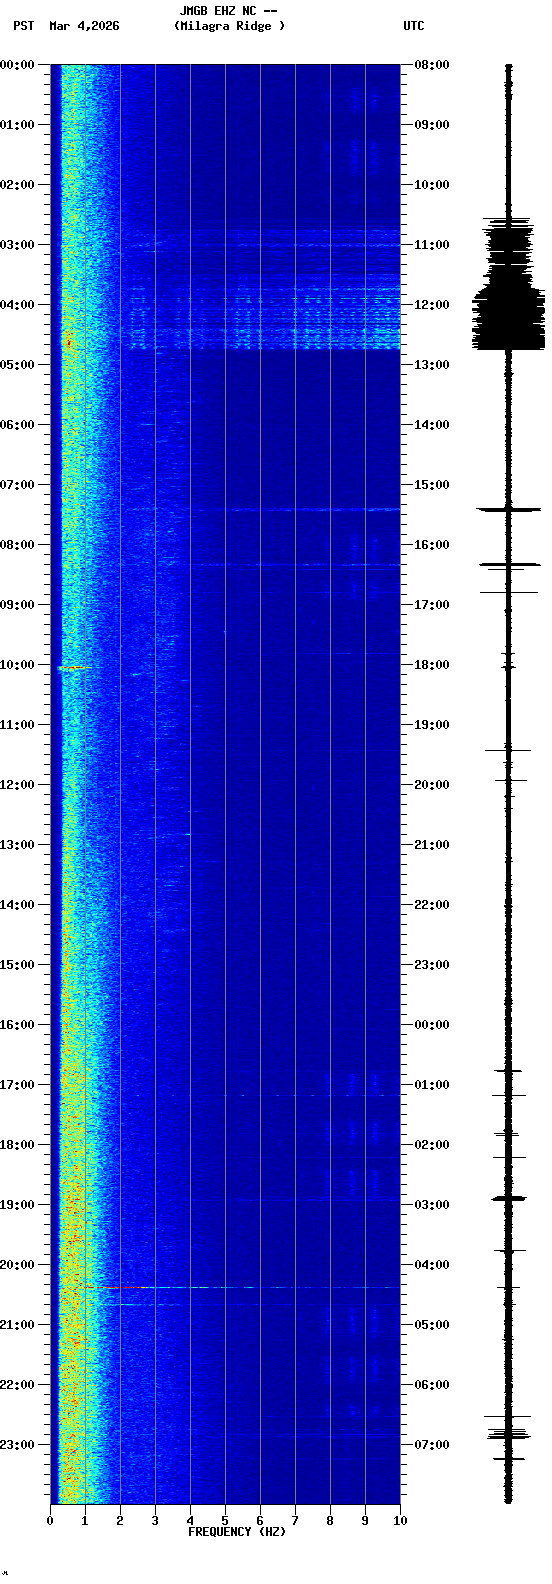Click frequency tick label "7"
This screenshot has width=552, height=1584.
pos(295,1521)
